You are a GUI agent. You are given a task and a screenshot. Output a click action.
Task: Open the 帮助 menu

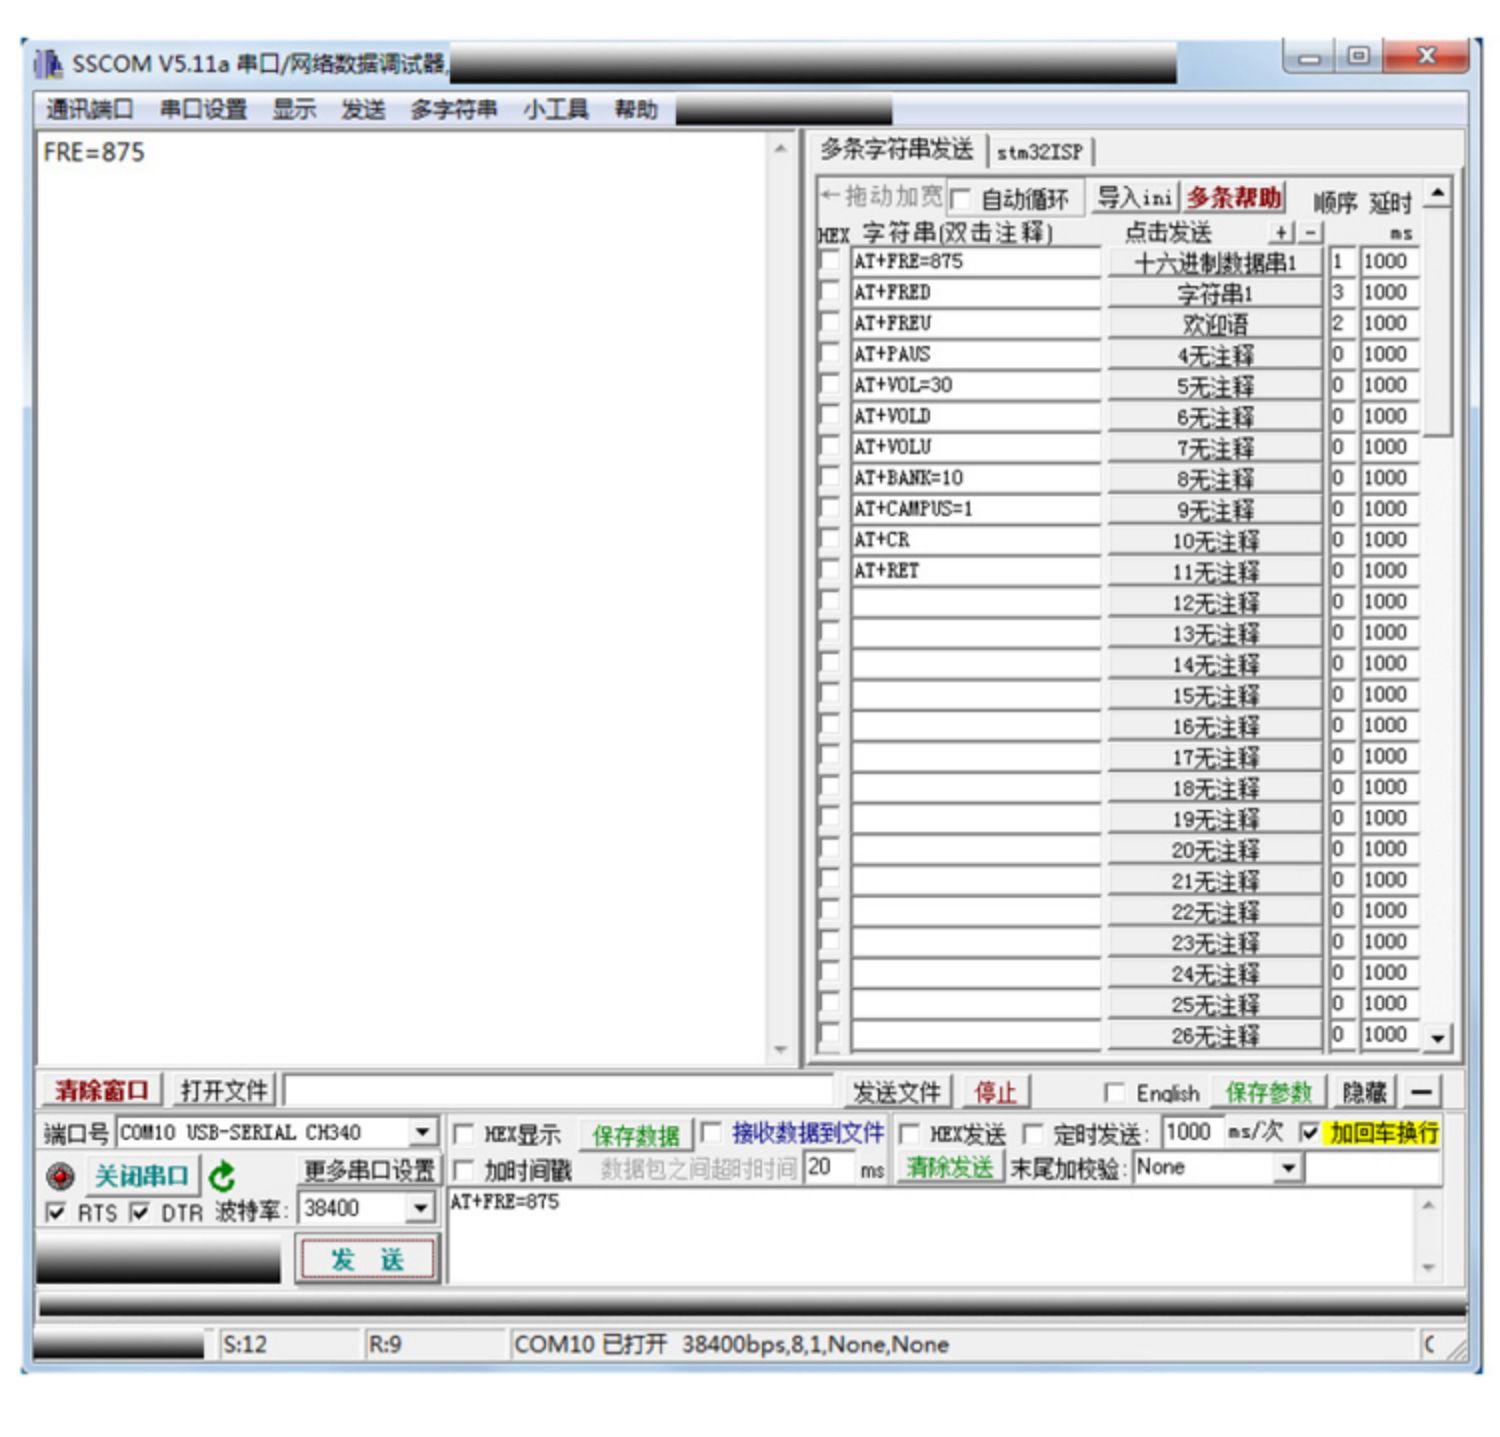(x=636, y=109)
